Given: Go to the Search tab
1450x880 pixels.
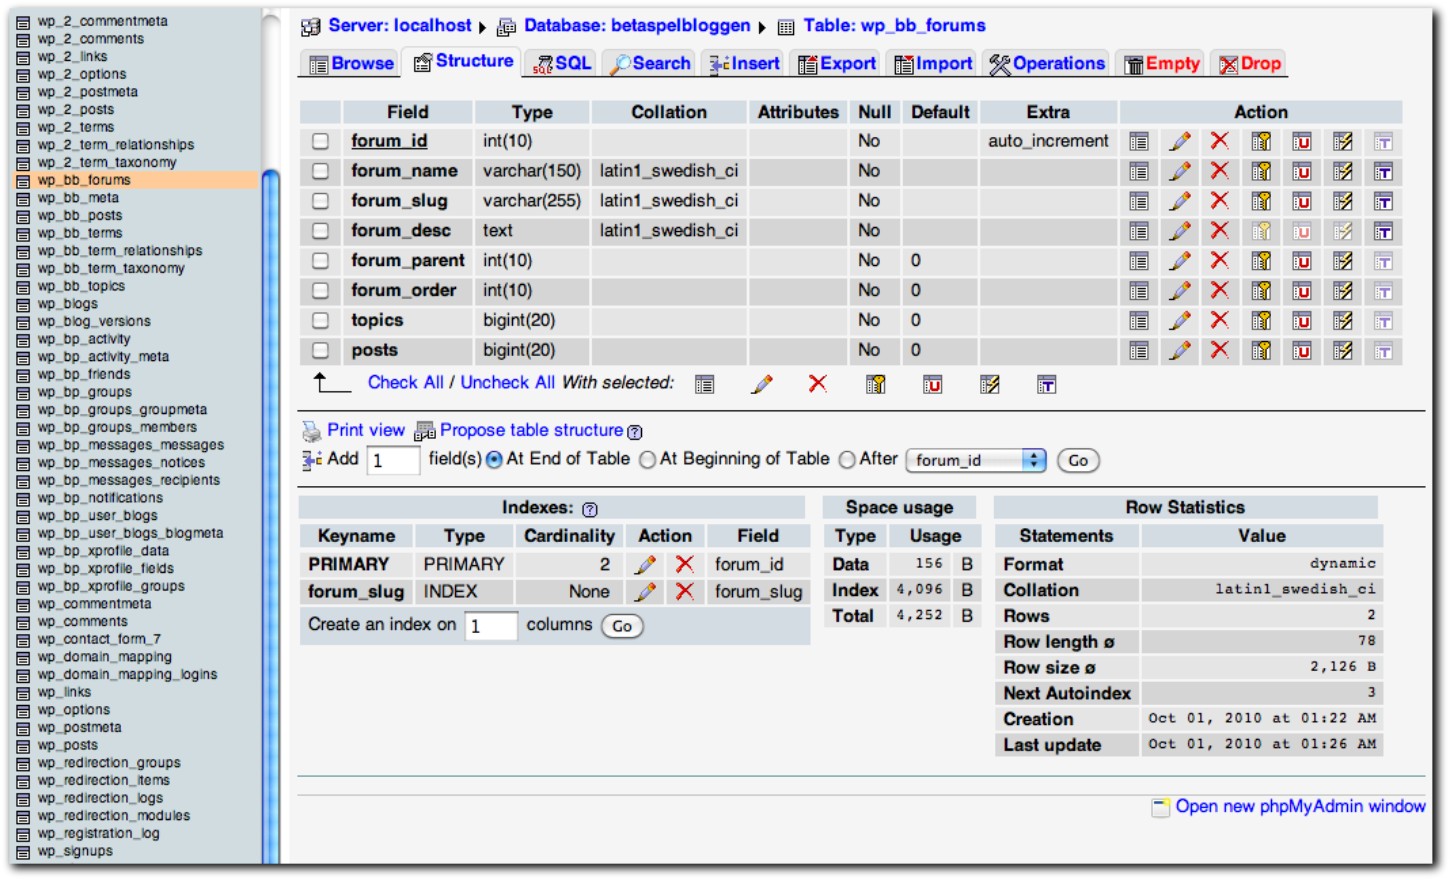Looking at the screenshot, I should tap(649, 64).
